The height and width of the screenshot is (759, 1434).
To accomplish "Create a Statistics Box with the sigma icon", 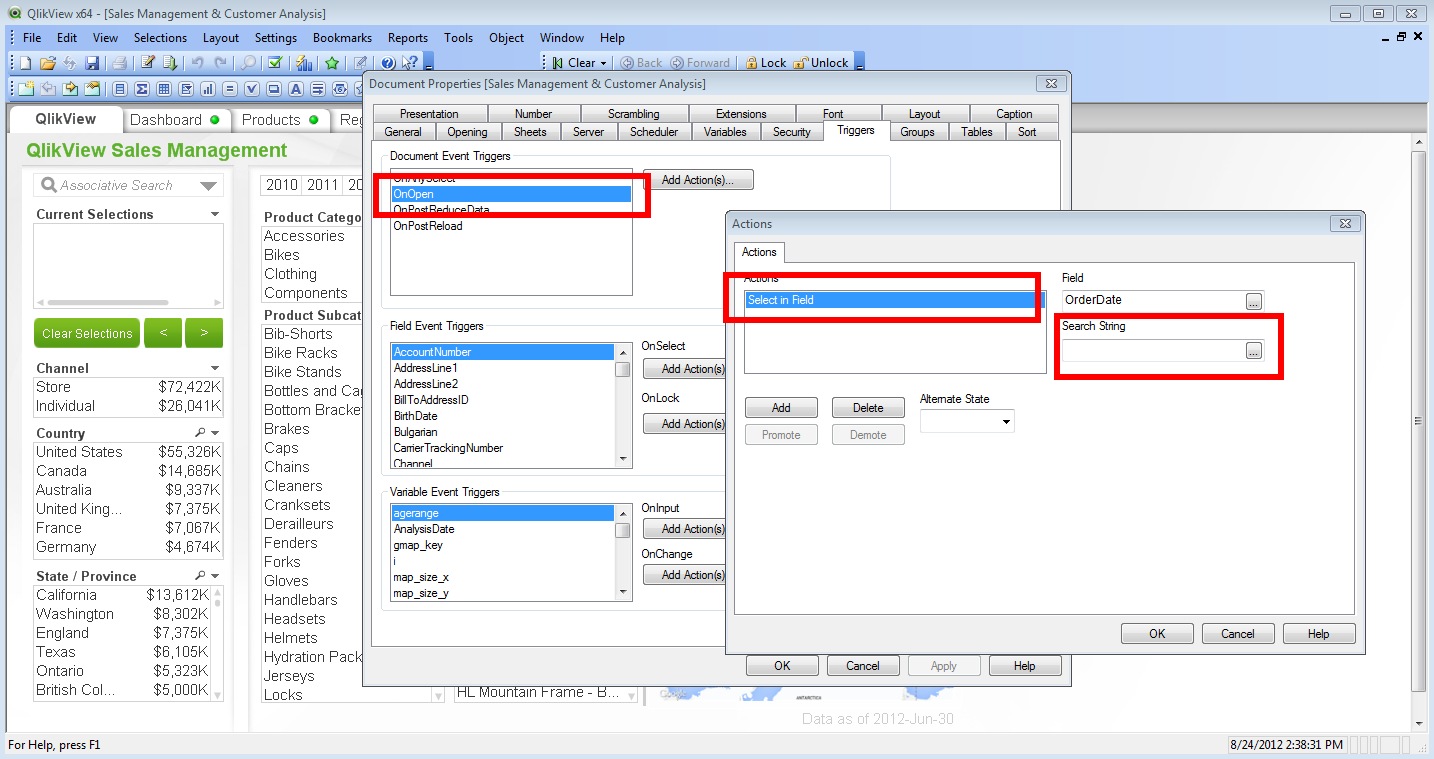I will pyautogui.click(x=142, y=89).
